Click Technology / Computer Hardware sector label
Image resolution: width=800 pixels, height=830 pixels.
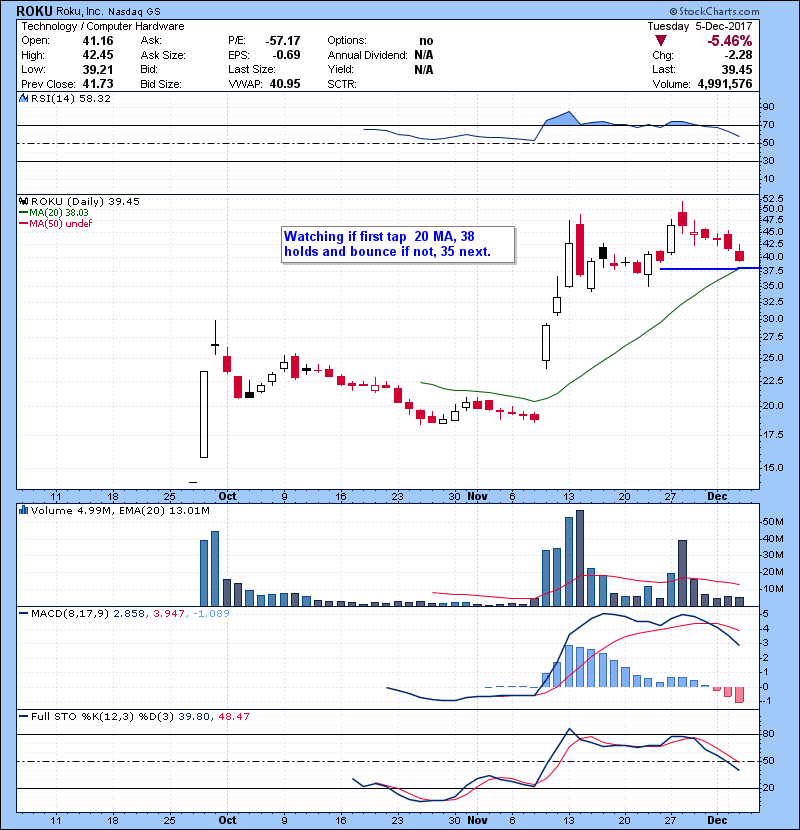click(x=103, y=26)
